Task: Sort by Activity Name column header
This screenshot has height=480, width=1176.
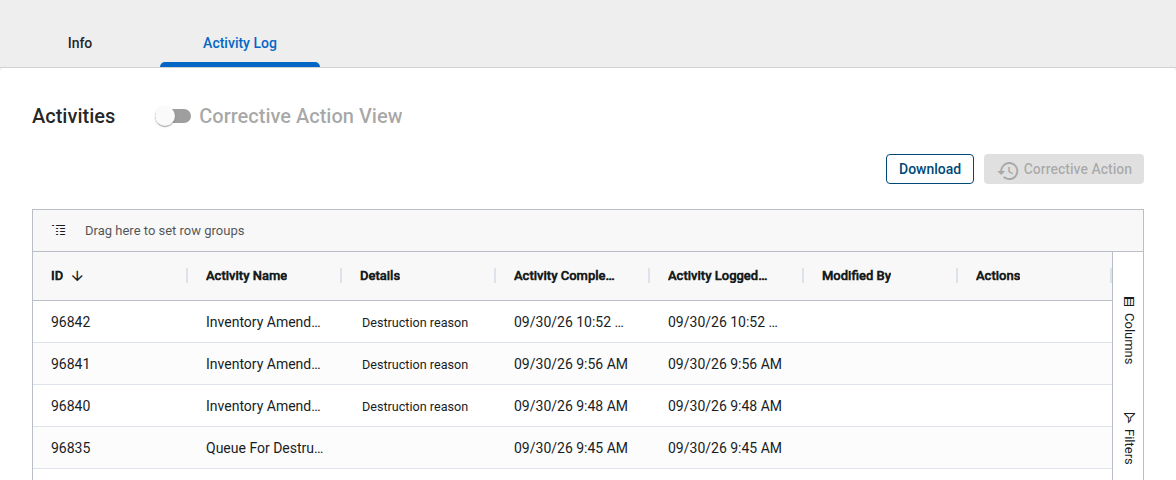Action: coord(246,276)
